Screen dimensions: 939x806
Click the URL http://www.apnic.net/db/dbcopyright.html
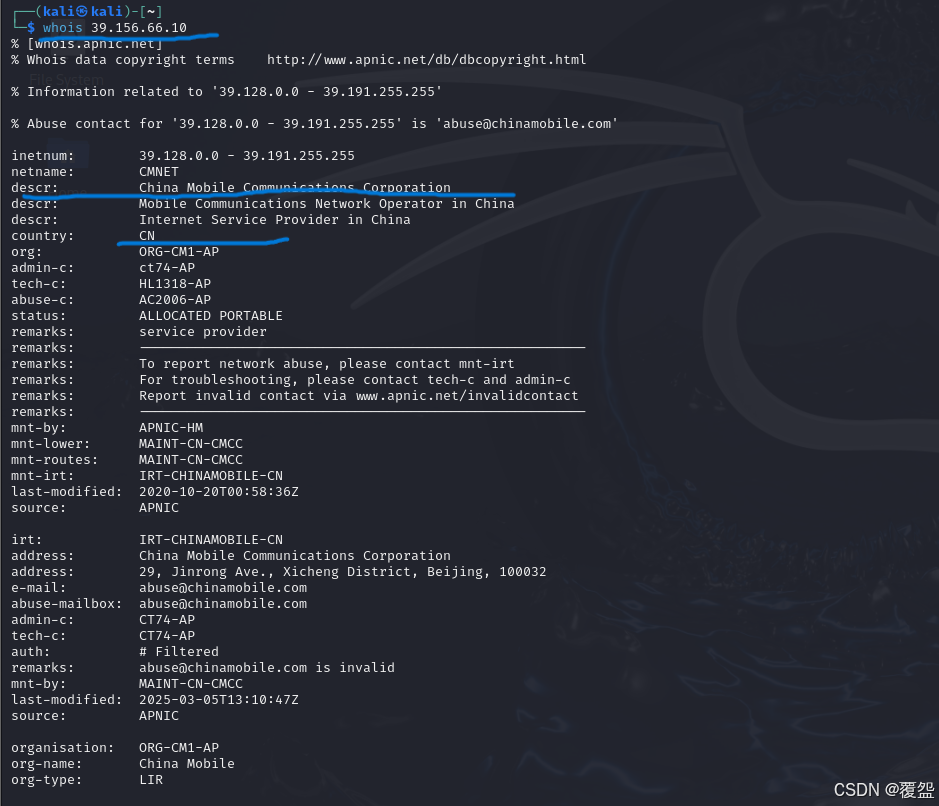[x=426, y=60]
